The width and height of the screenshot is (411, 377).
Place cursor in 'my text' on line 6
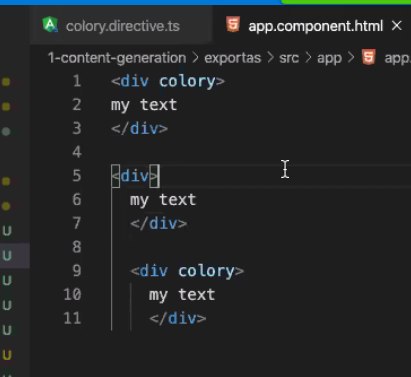tap(163, 200)
